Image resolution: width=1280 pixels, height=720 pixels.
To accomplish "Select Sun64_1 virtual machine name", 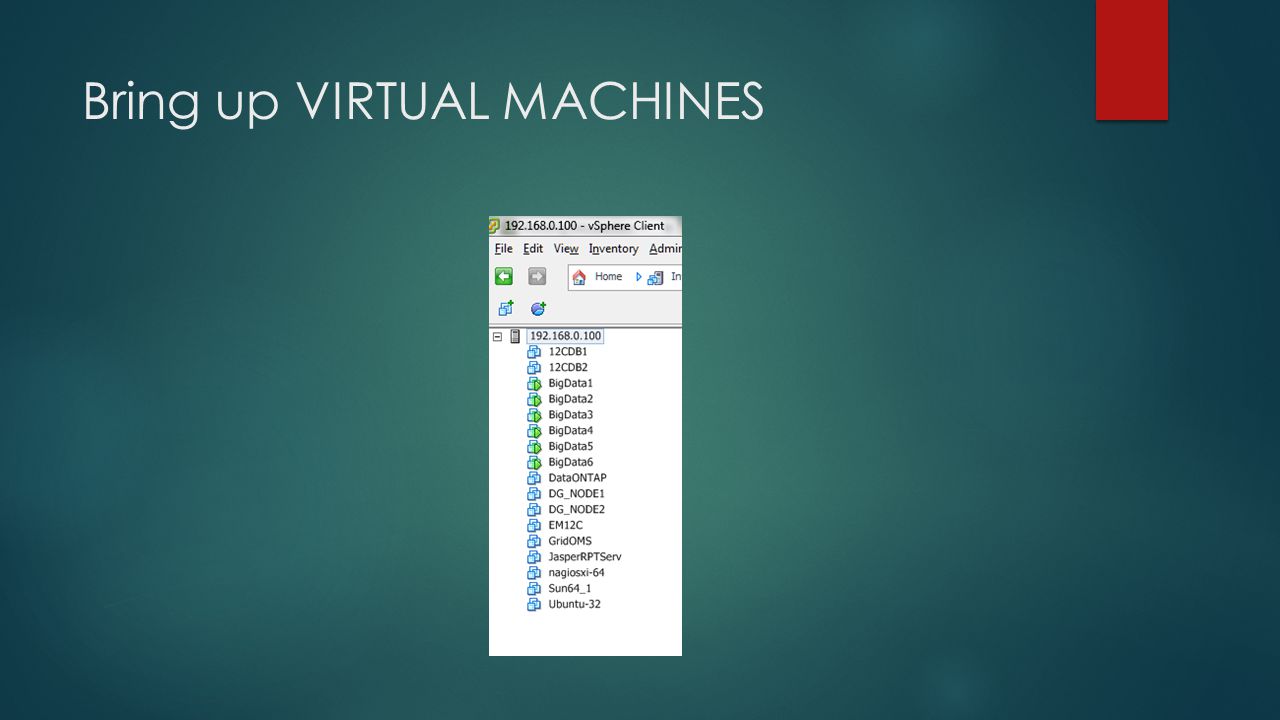I will tap(570, 589).
